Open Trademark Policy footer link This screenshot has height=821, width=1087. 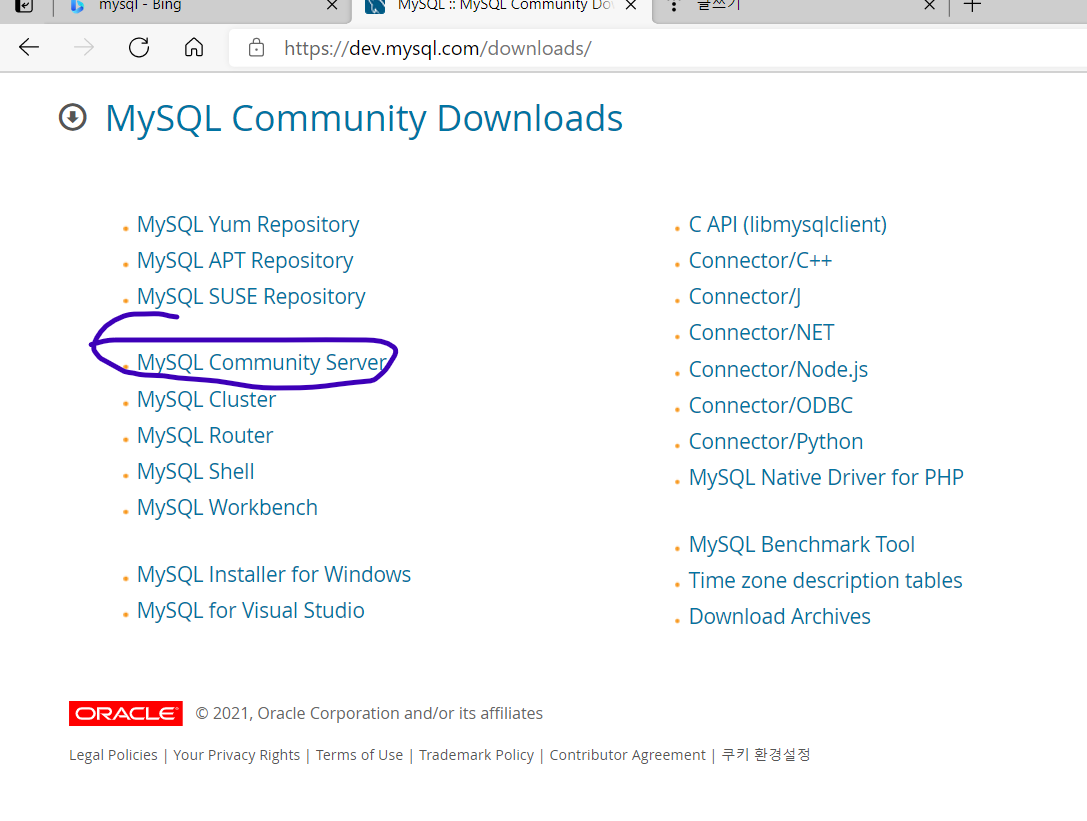point(476,755)
